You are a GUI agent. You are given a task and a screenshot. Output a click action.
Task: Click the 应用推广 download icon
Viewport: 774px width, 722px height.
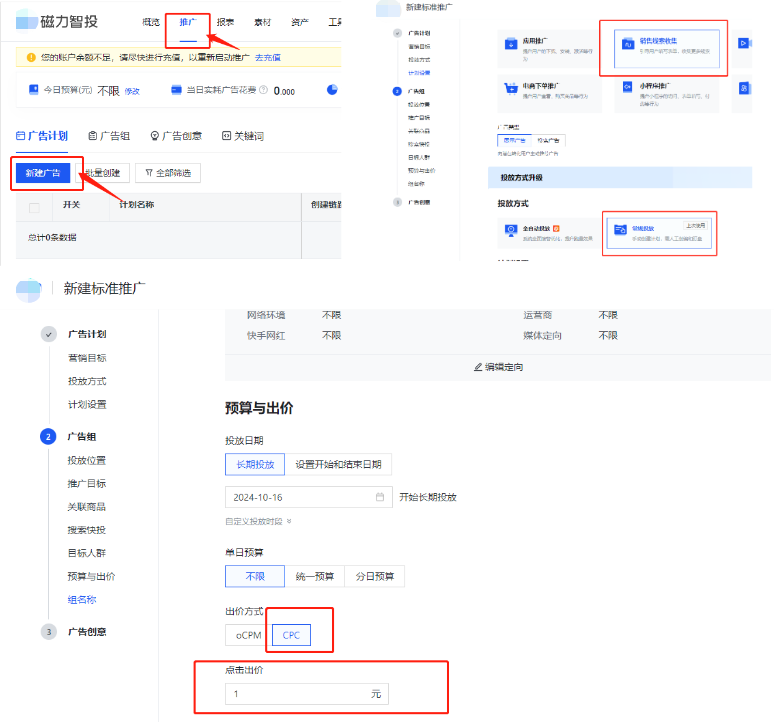click(x=511, y=44)
